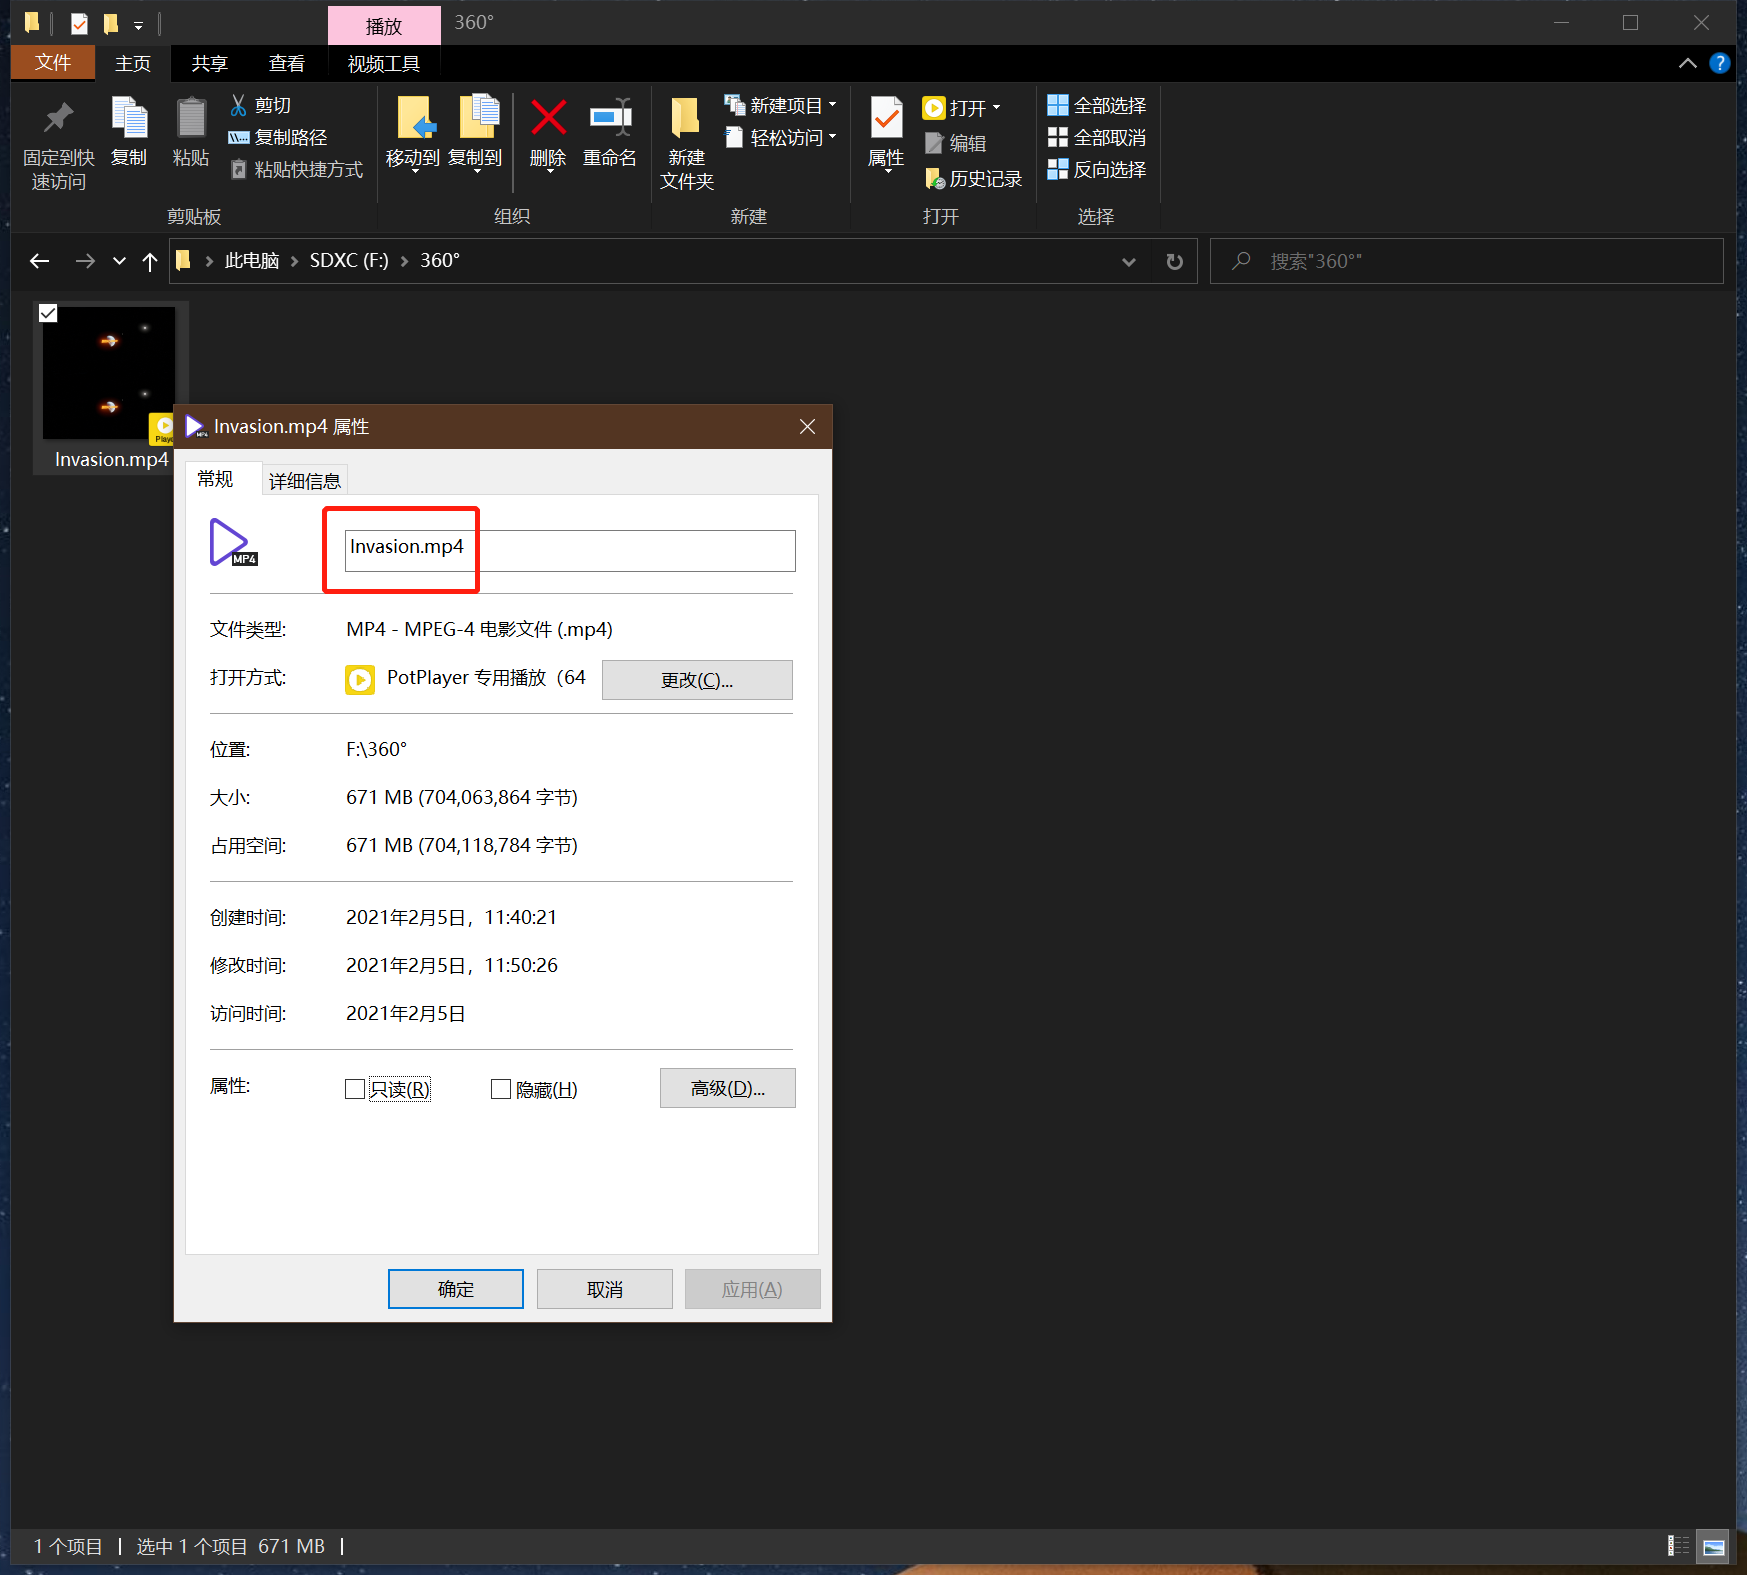This screenshot has height=1575, width=1747.
Task: Expand the Move to (移动到) dropdown
Action: click(x=413, y=170)
